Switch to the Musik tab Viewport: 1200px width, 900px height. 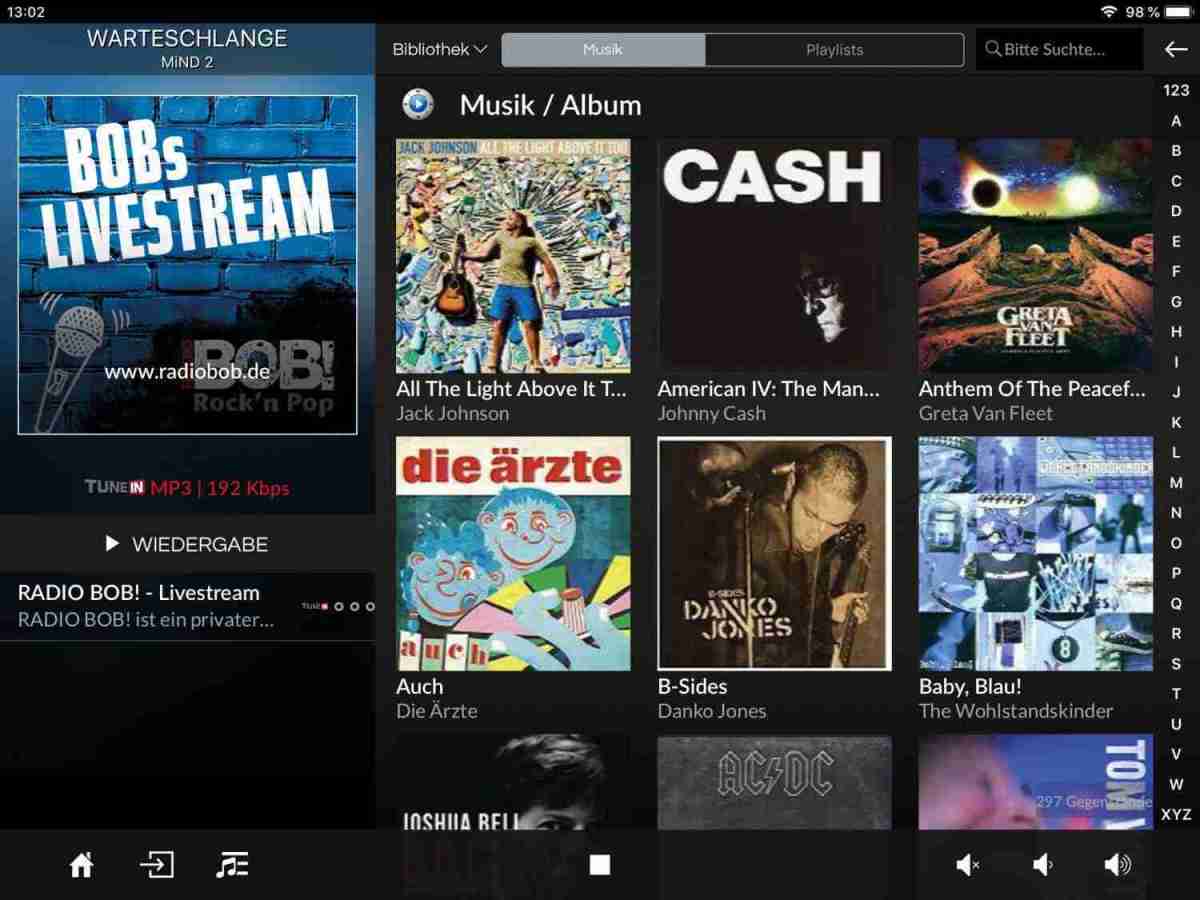(603, 49)
